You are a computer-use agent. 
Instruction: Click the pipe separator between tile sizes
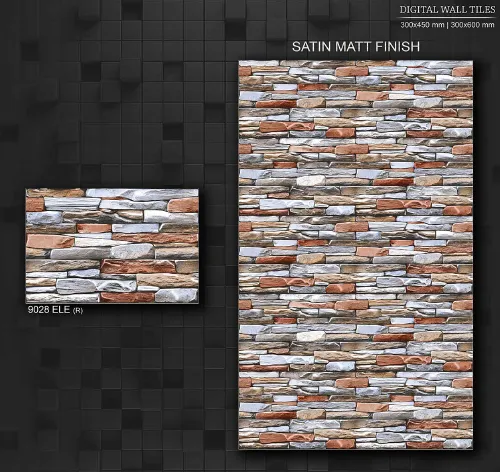click(447, 25)
